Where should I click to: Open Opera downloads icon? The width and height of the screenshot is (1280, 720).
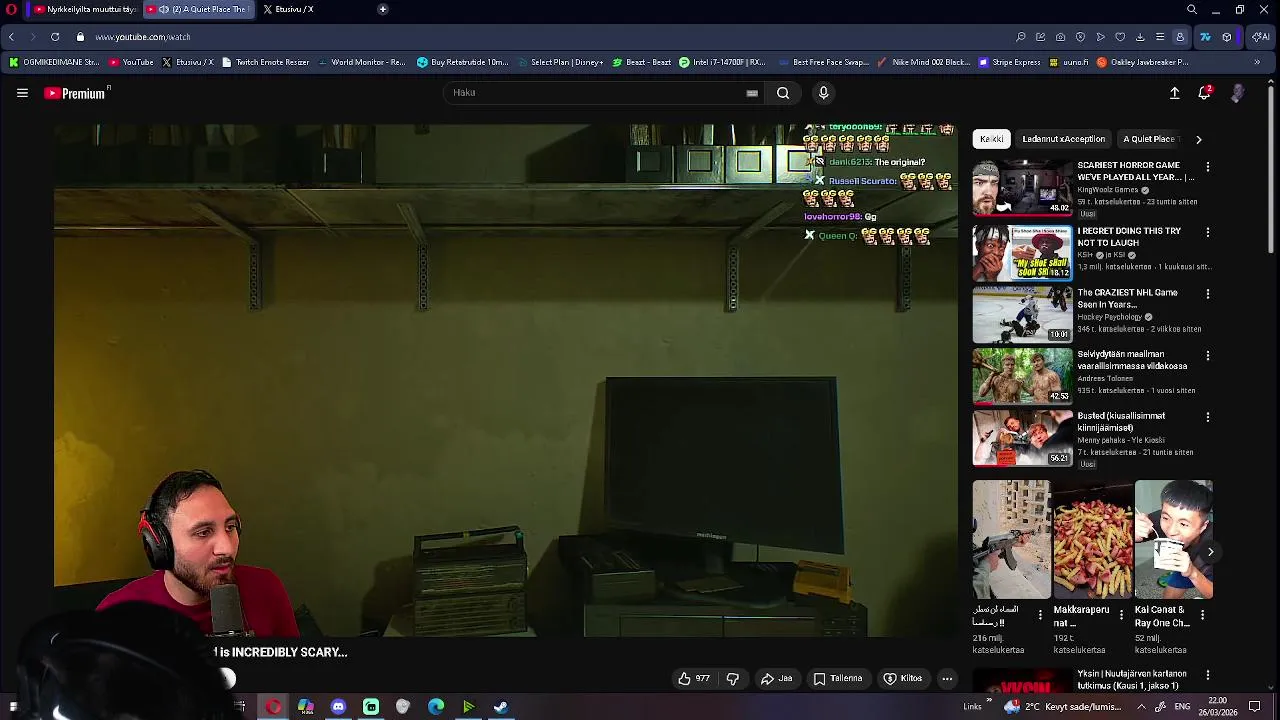click(1140, 37)
